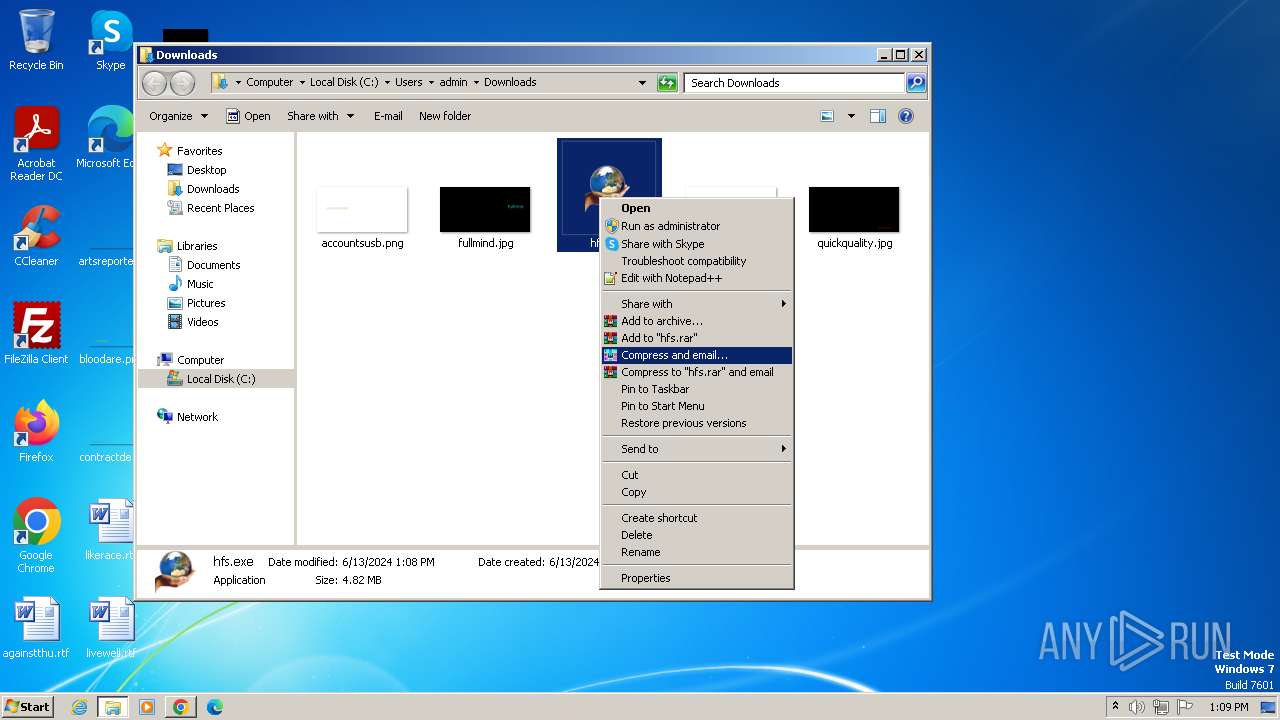Image resolution: width=1280 pixels, height=720 pixels.
Task: Choose Add to "hfs.rar" in context menu
Action: (696, 338)
